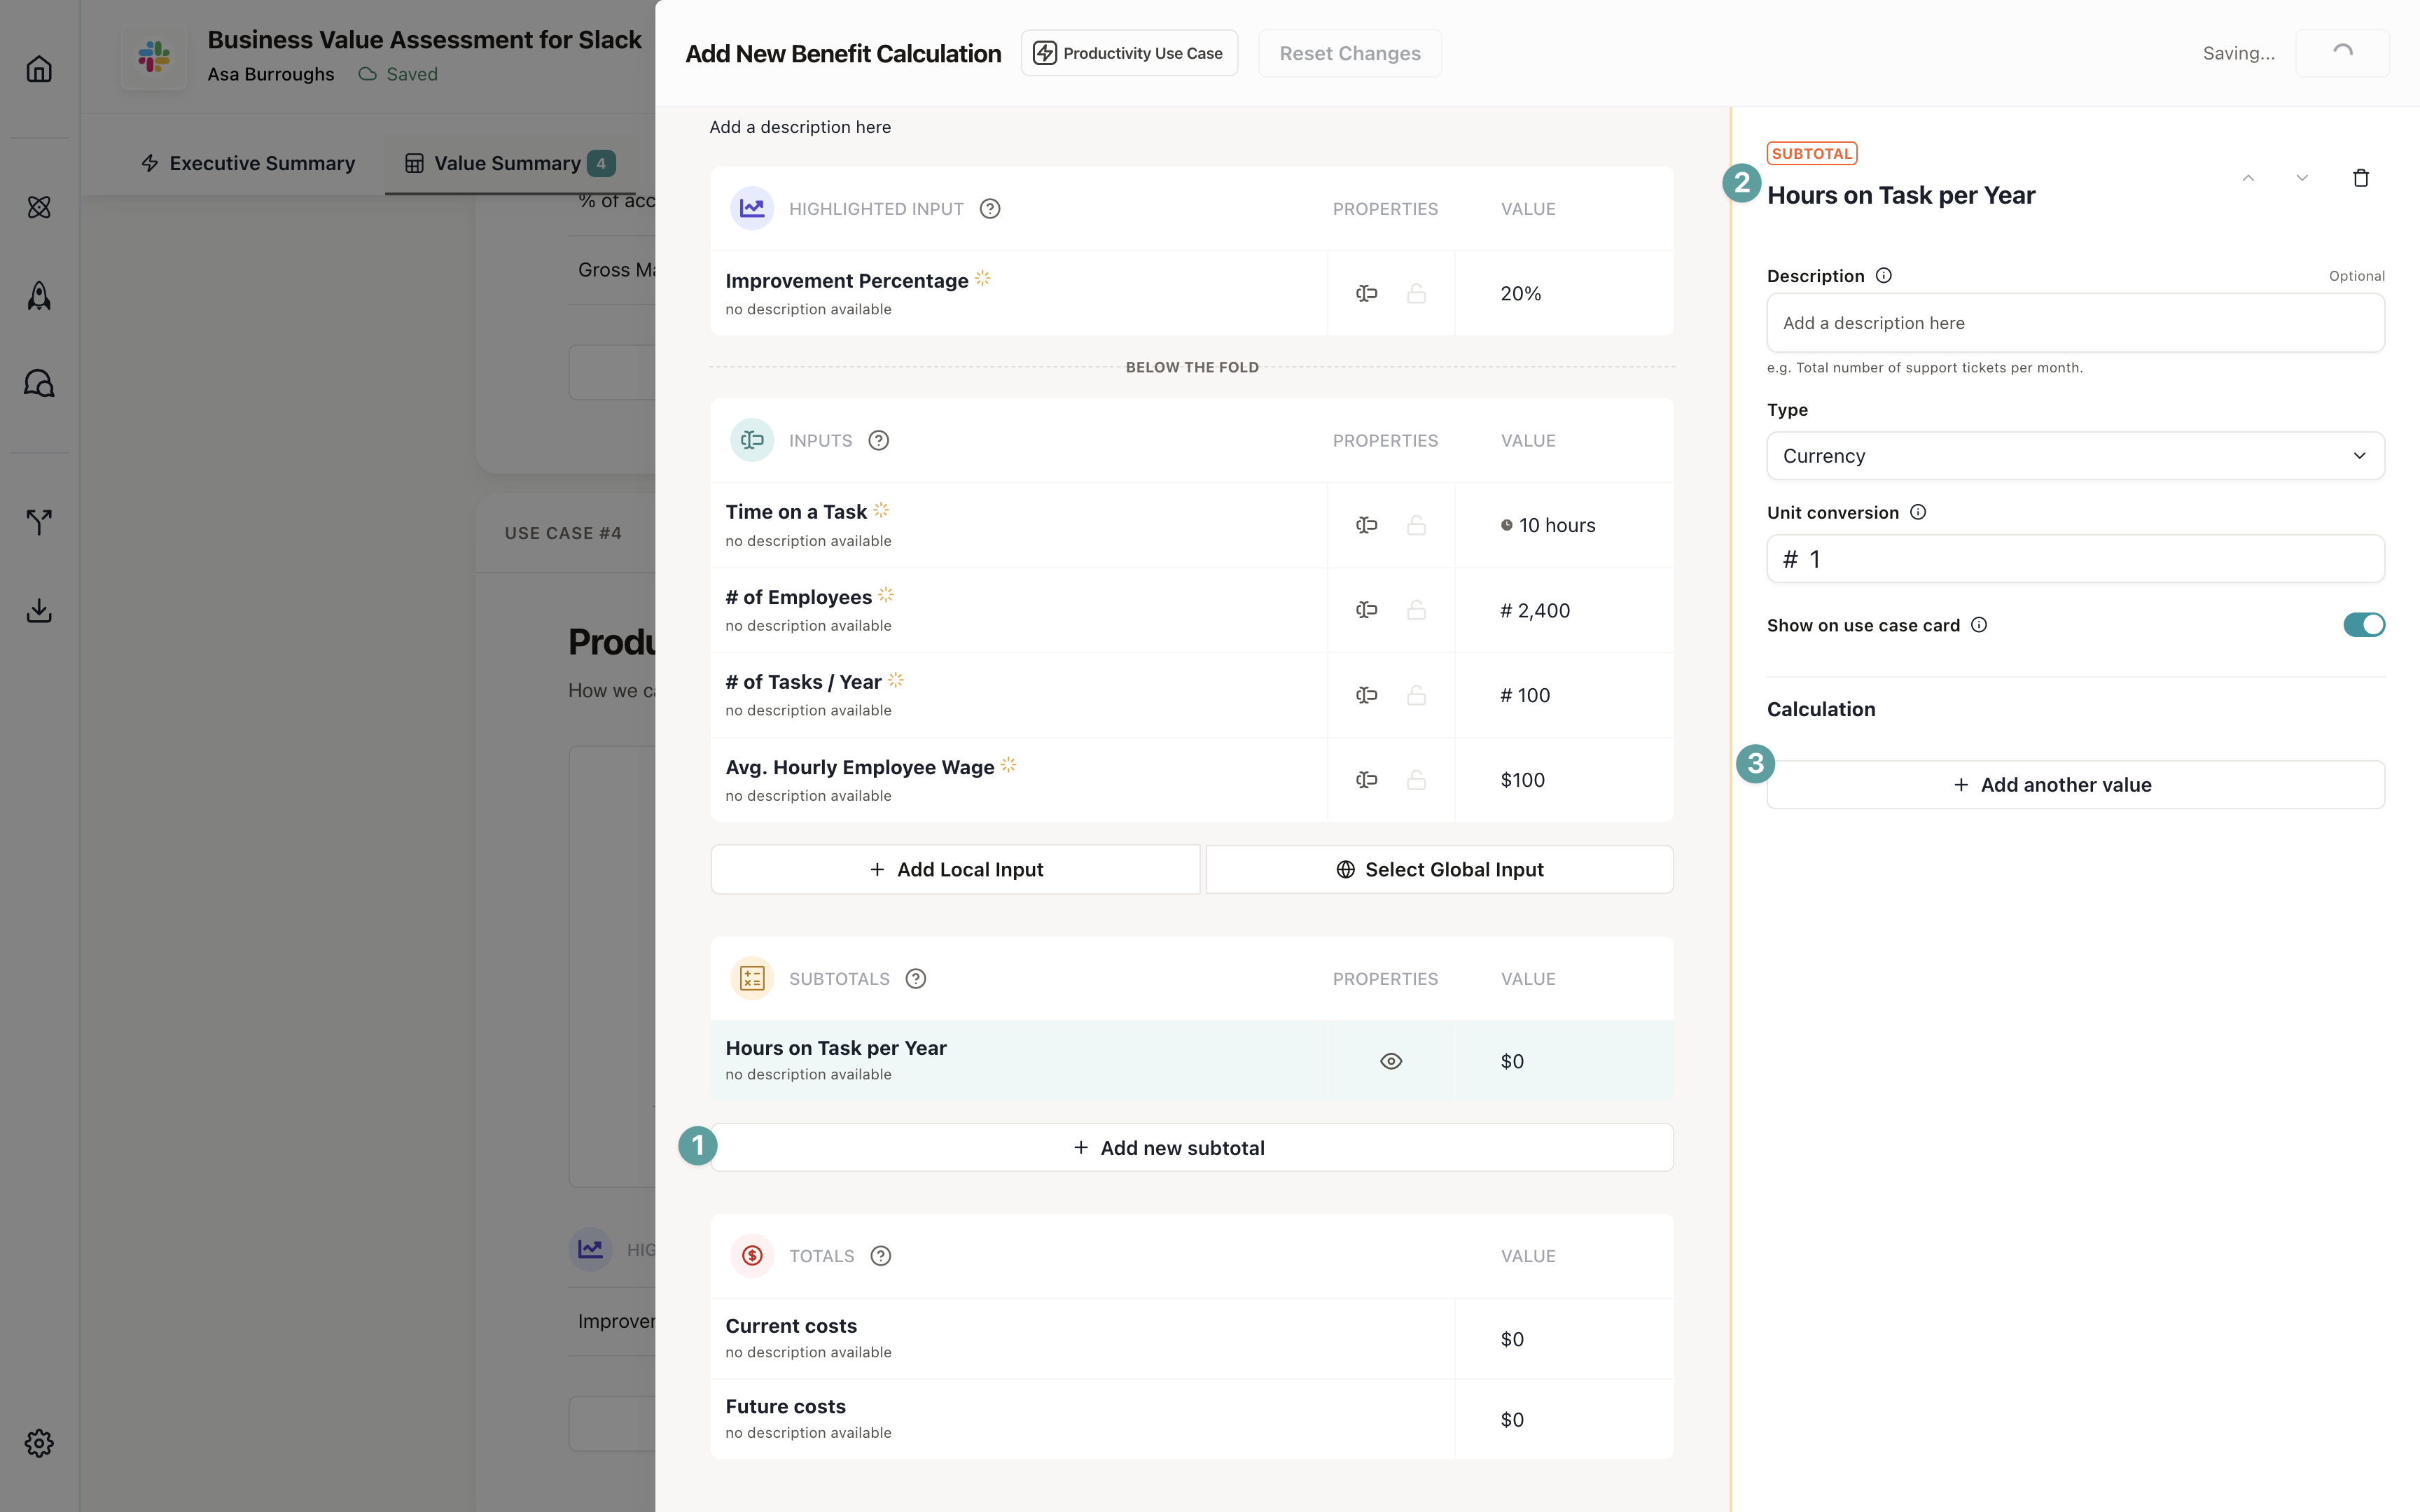The width and height of the screenshot is (2420, 1512).
Task: Click help icon next to Subtotals
Action: 915,979
